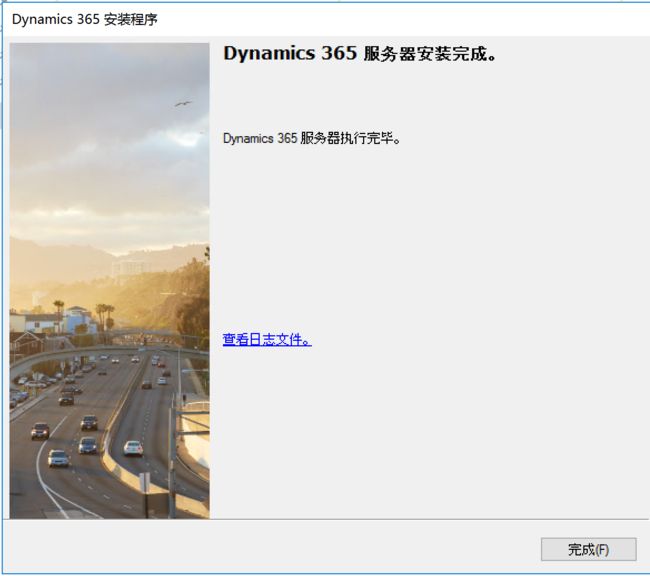Click the 'Dynamics 365 安装程序' window title

pyautogui.click(x=85, y=19)
